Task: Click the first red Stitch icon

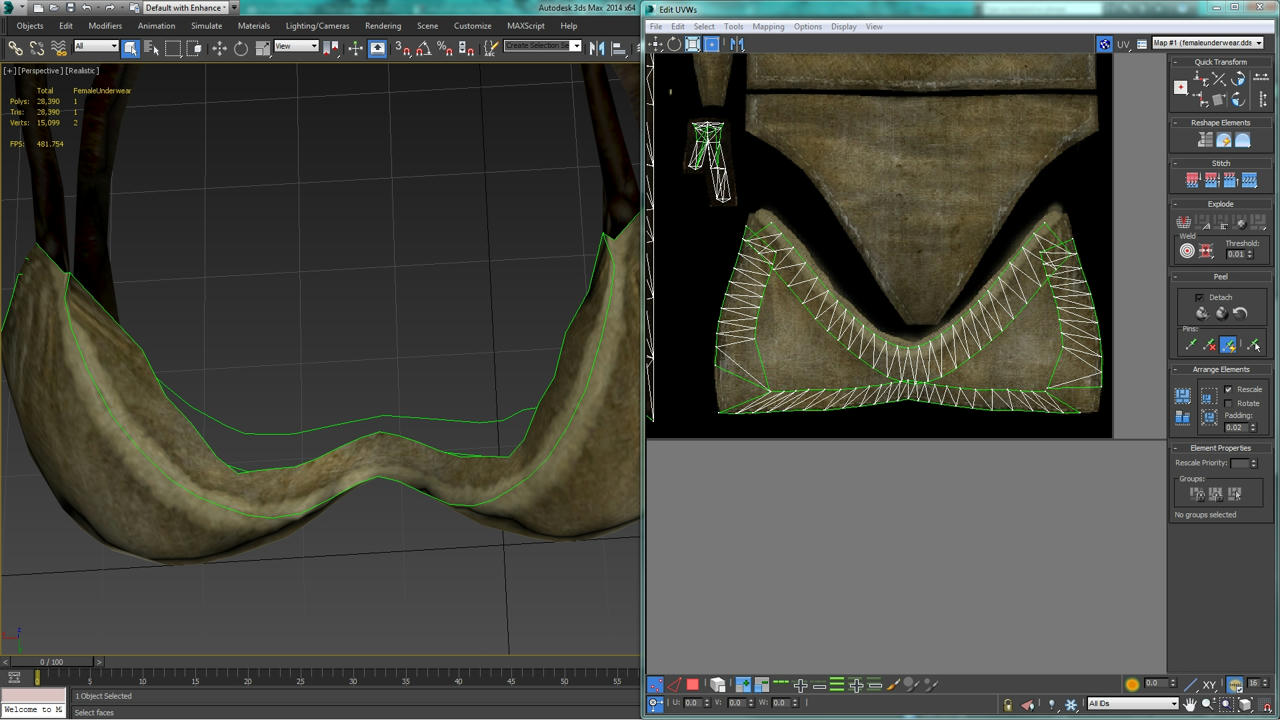Action: click(1192, 180)
